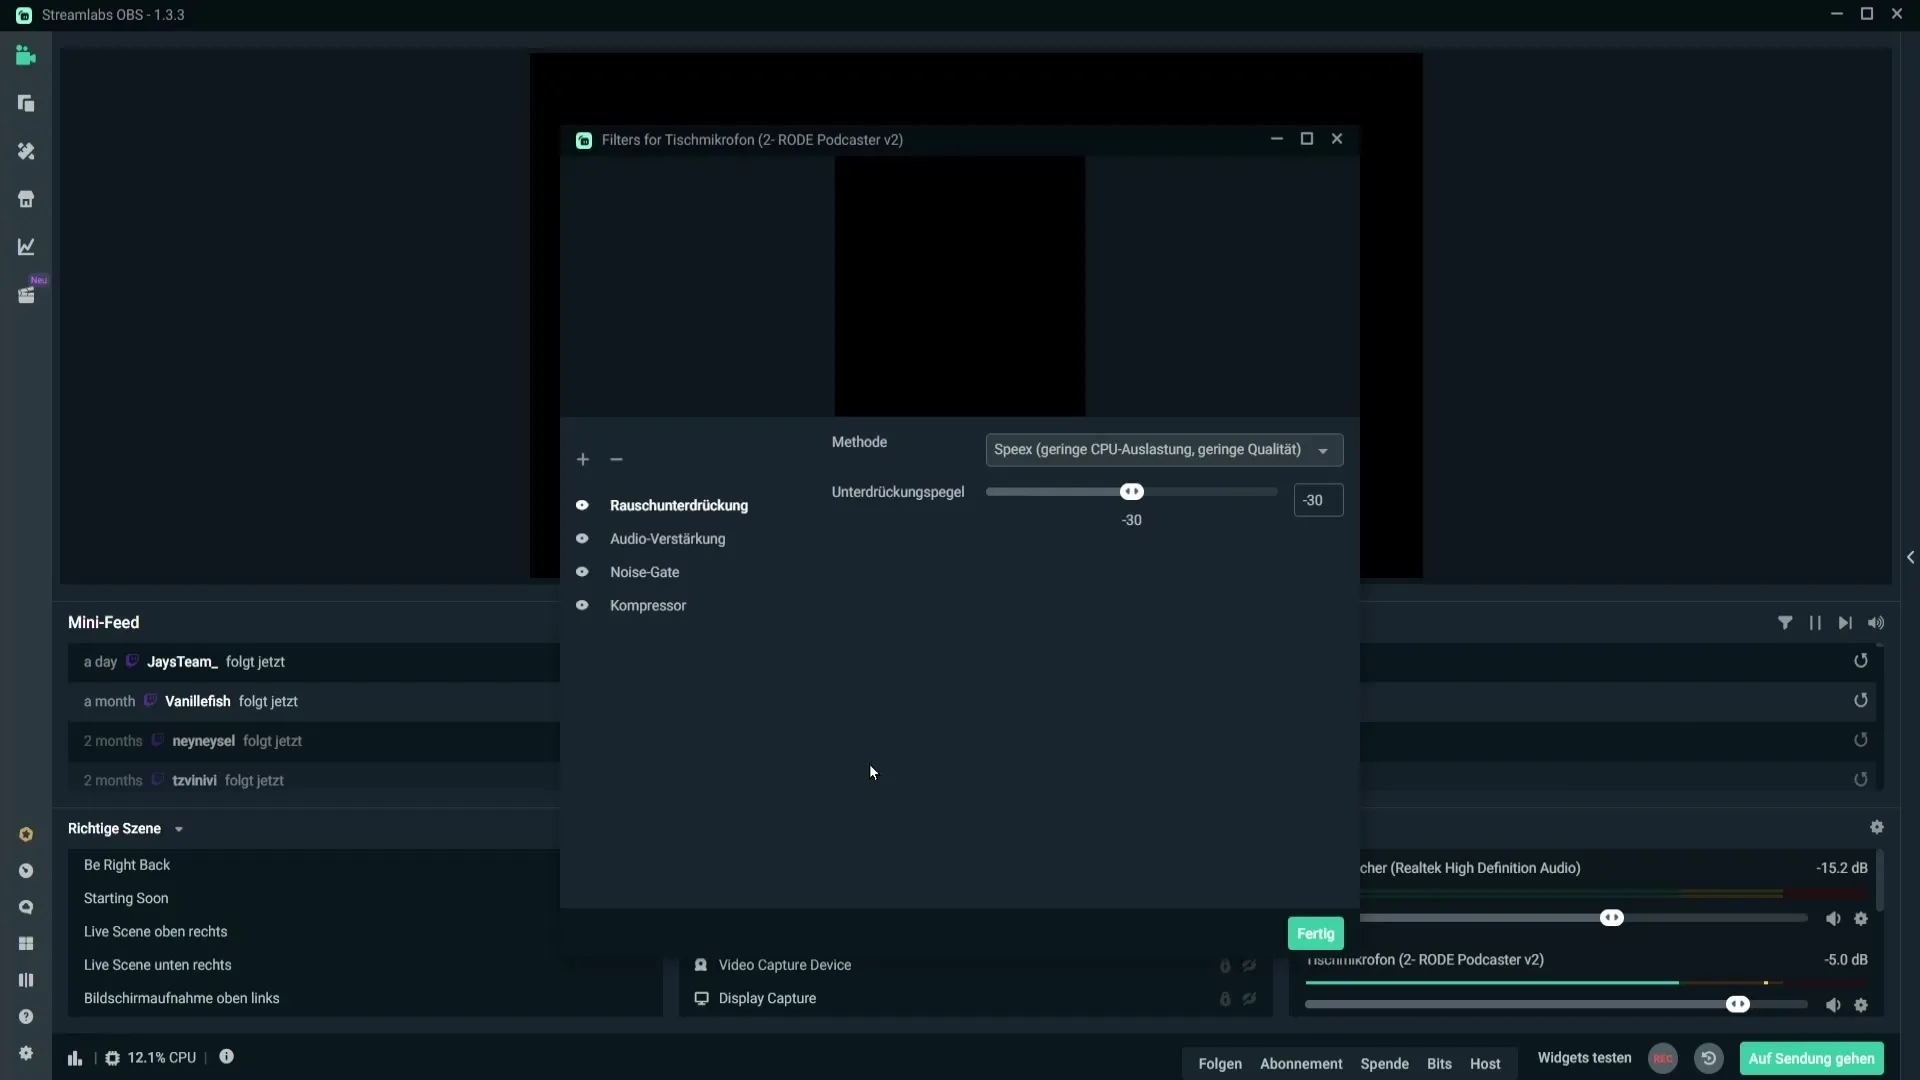Replay the JaysTeam_ follow alert

click(1861, 661)
